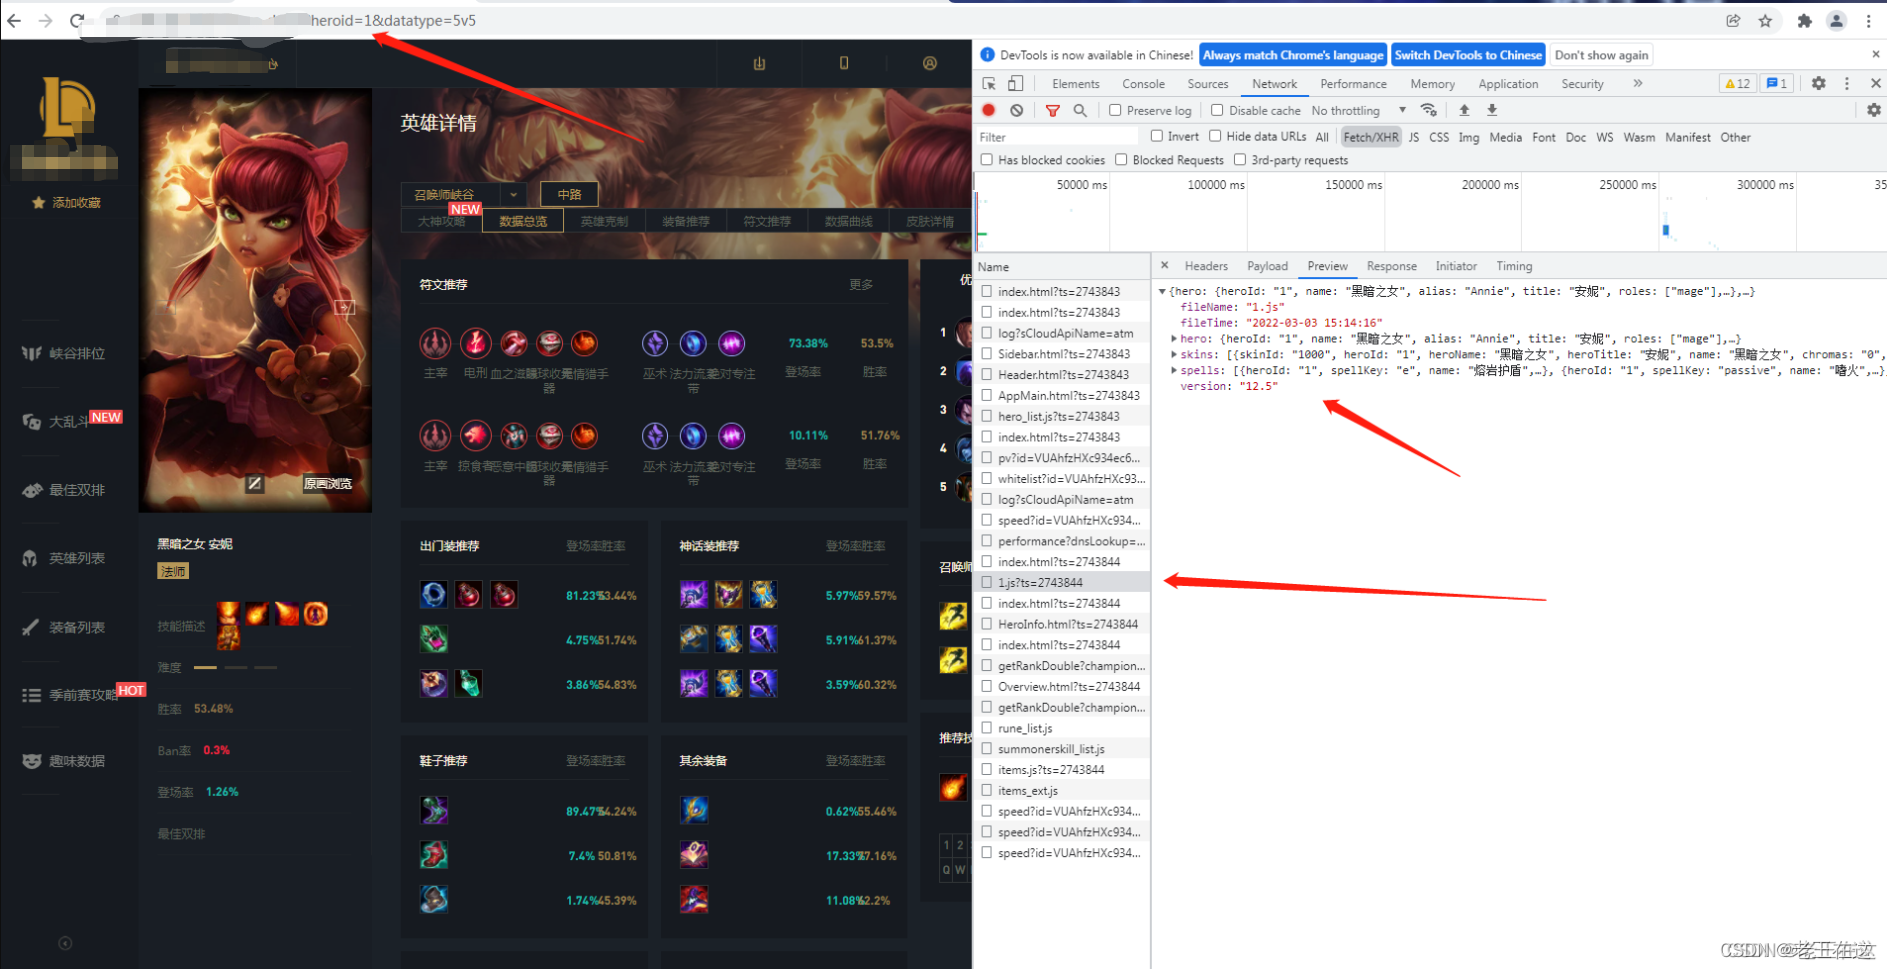Image resolution: width=1887 pixels, height=969 pixels.
Task: Enable Disable cache checkbox
Action: (1217, 110)
